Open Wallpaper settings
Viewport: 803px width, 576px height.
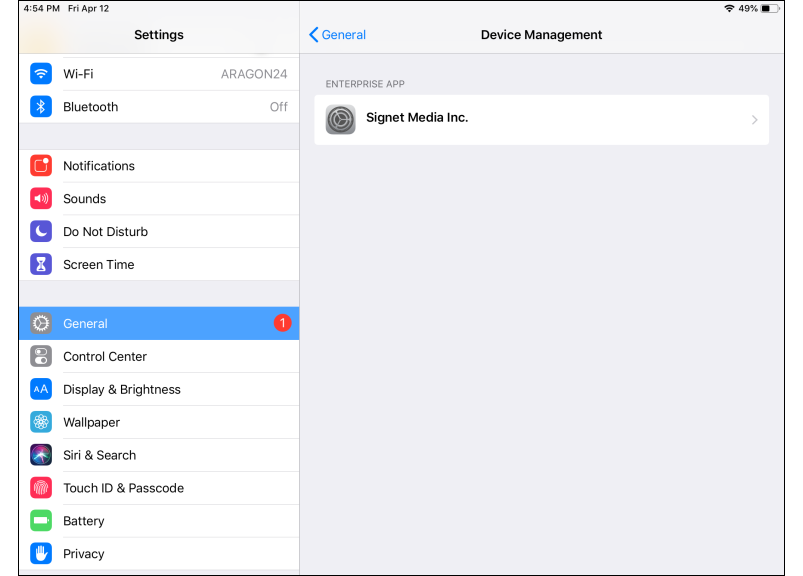91,423
